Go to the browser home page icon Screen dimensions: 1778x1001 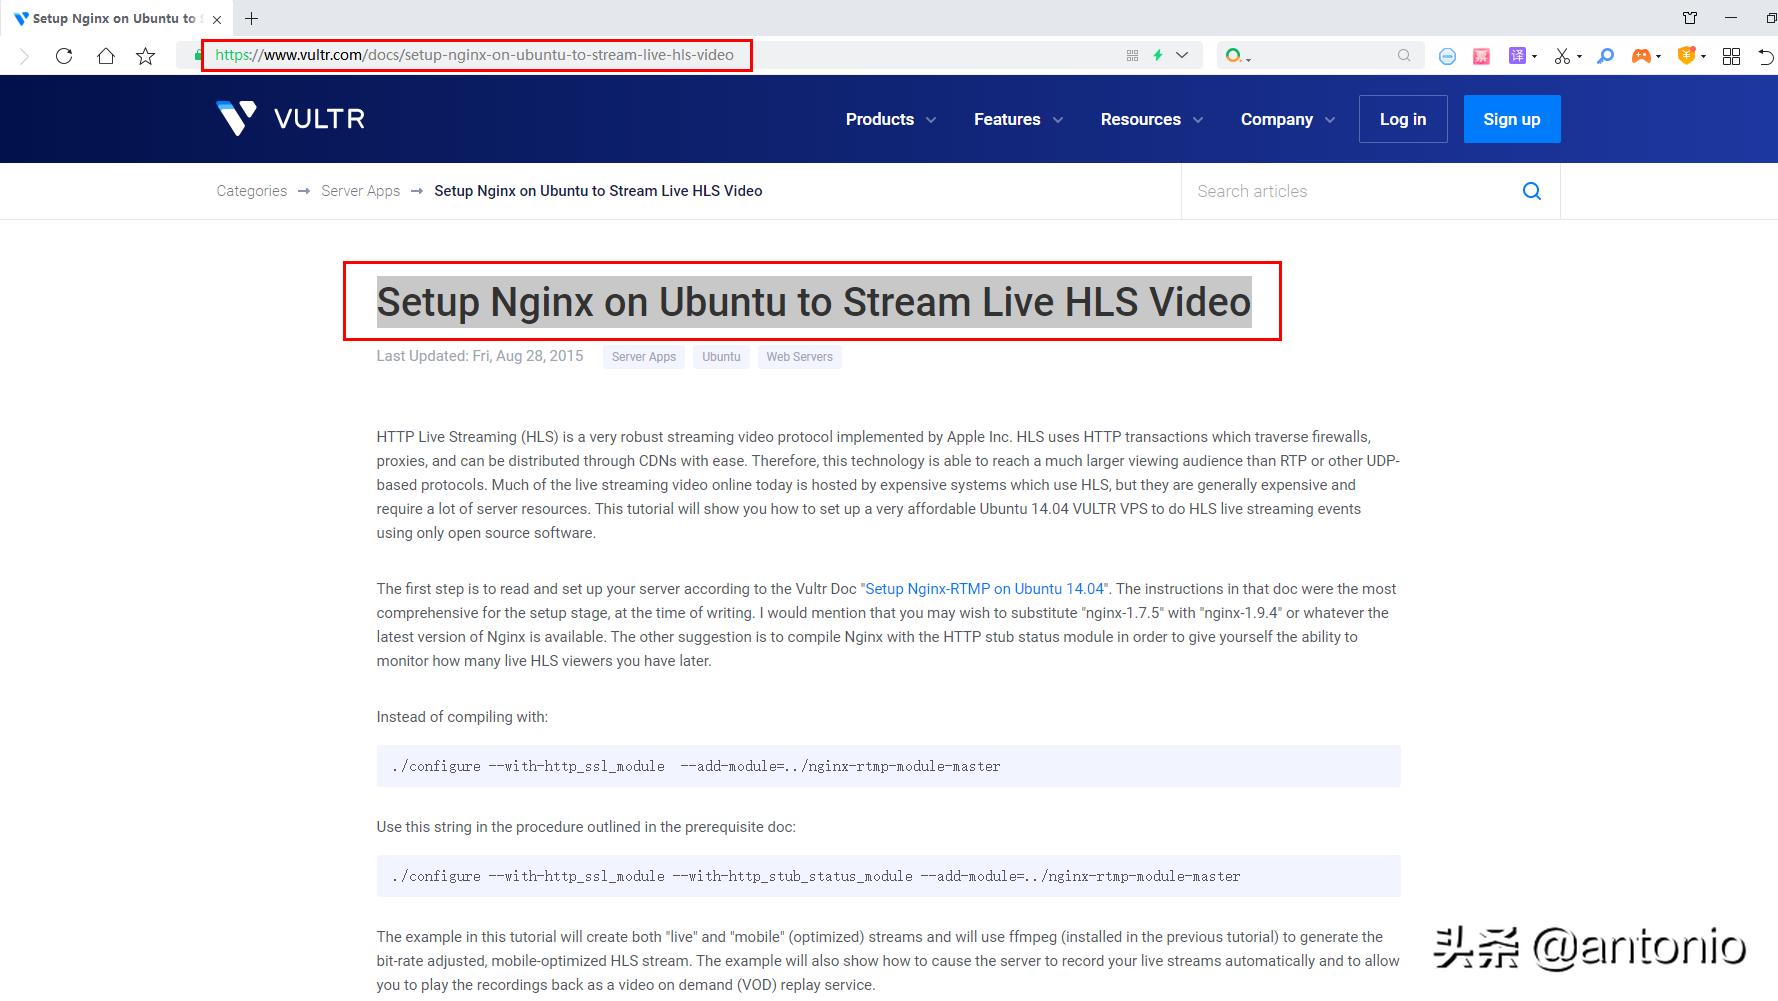105,56
